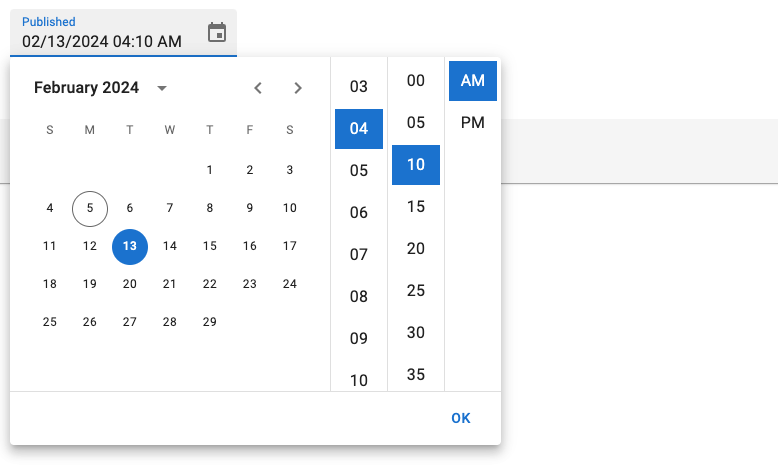Click the calendar icon in Published field
The height and width of the screenshot is (468, 778).
[x=217, y=33]
